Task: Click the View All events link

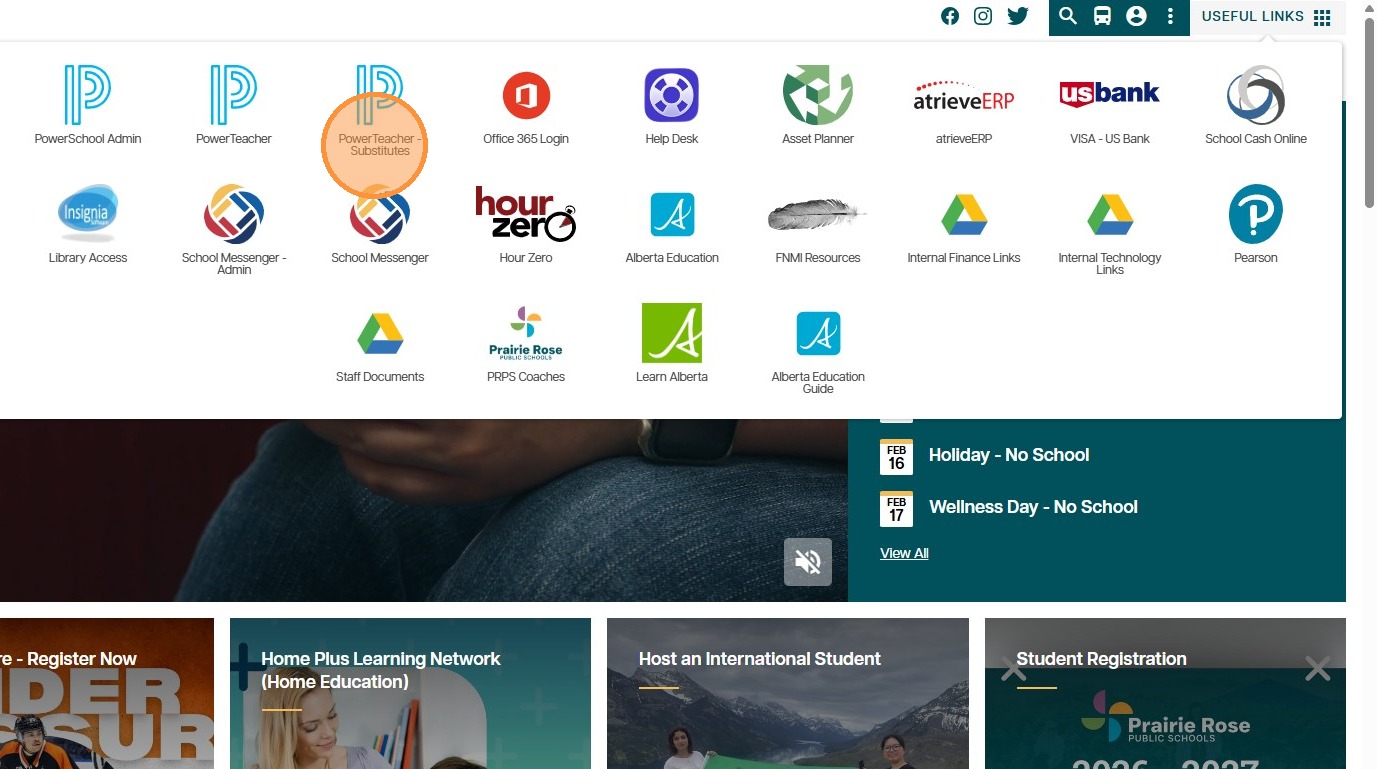Action: point(904,553)
